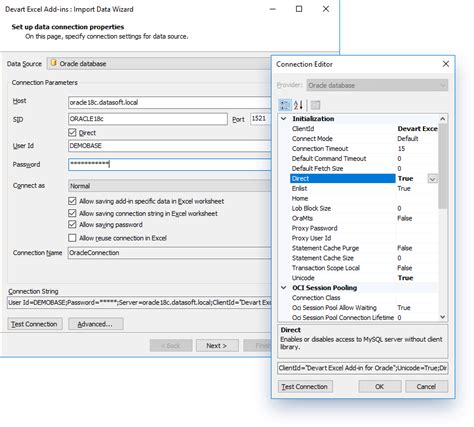This screenshot has height=427, width=474.
Task: Collapse the Initialization category
Action: click(x=284, y=119)
